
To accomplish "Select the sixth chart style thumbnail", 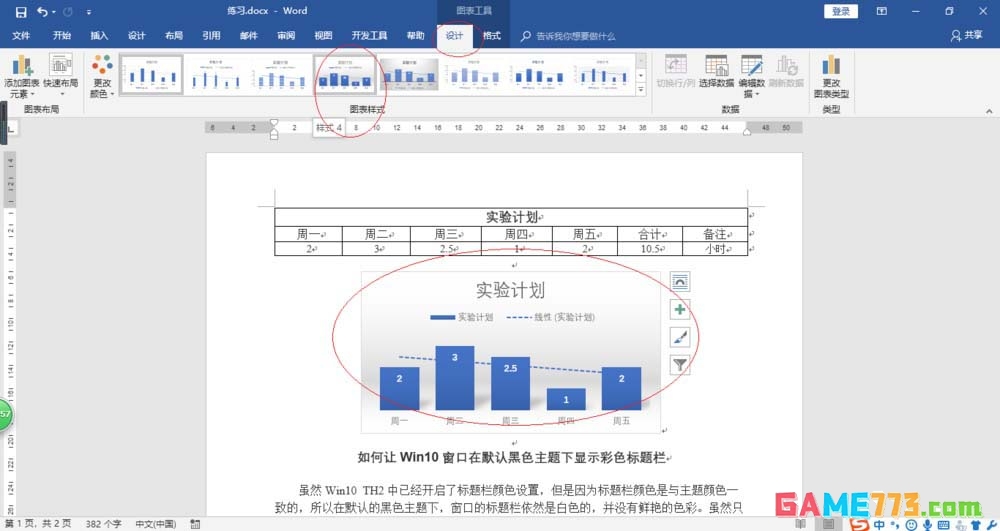I will (474, 75).
